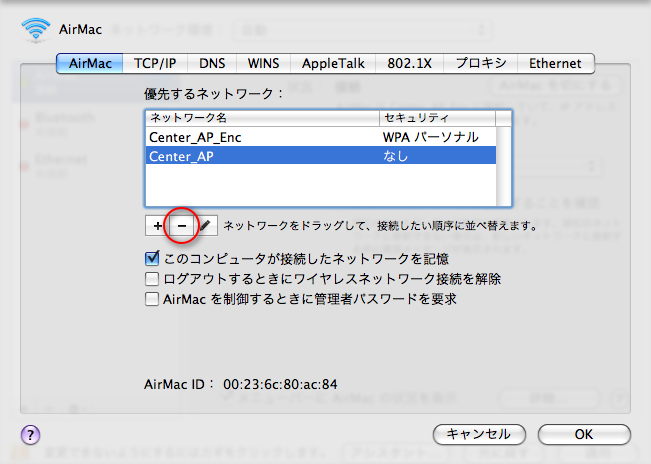
Task: Enable require admin password for AirMac control
Action: (152, 299)
